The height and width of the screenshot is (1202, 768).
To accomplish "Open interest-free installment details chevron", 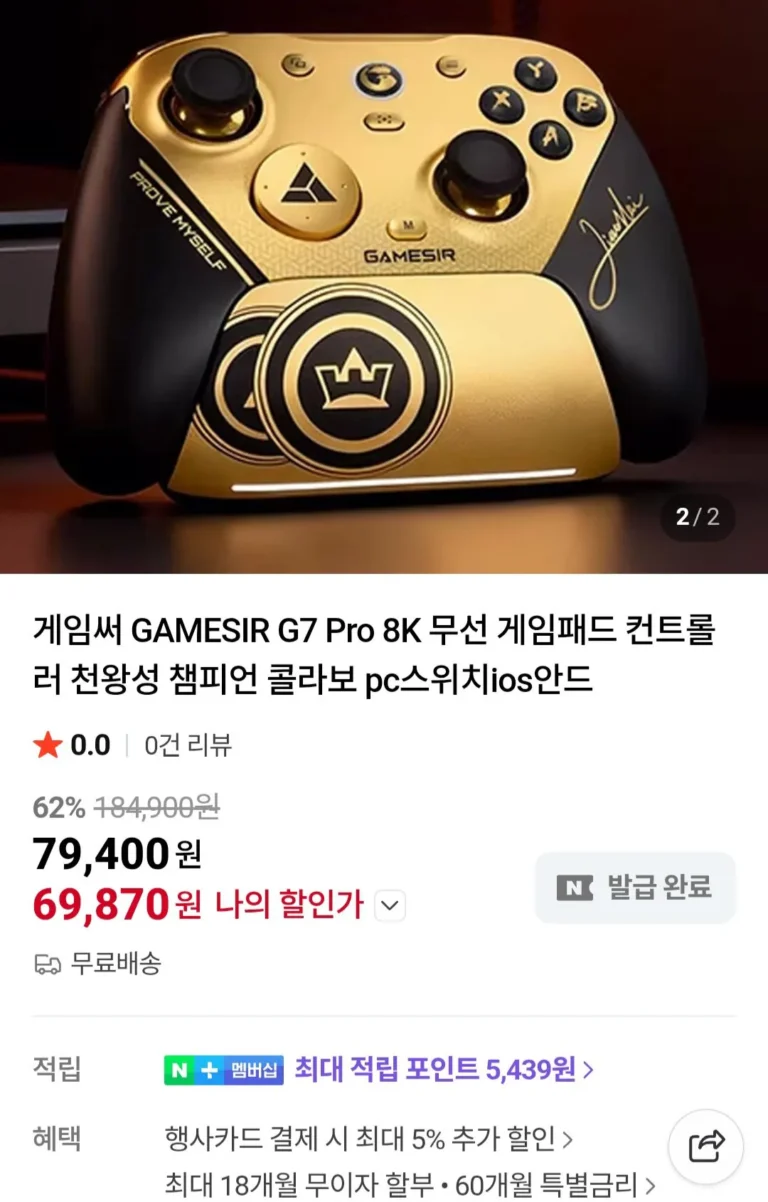I will (651, 1186).
